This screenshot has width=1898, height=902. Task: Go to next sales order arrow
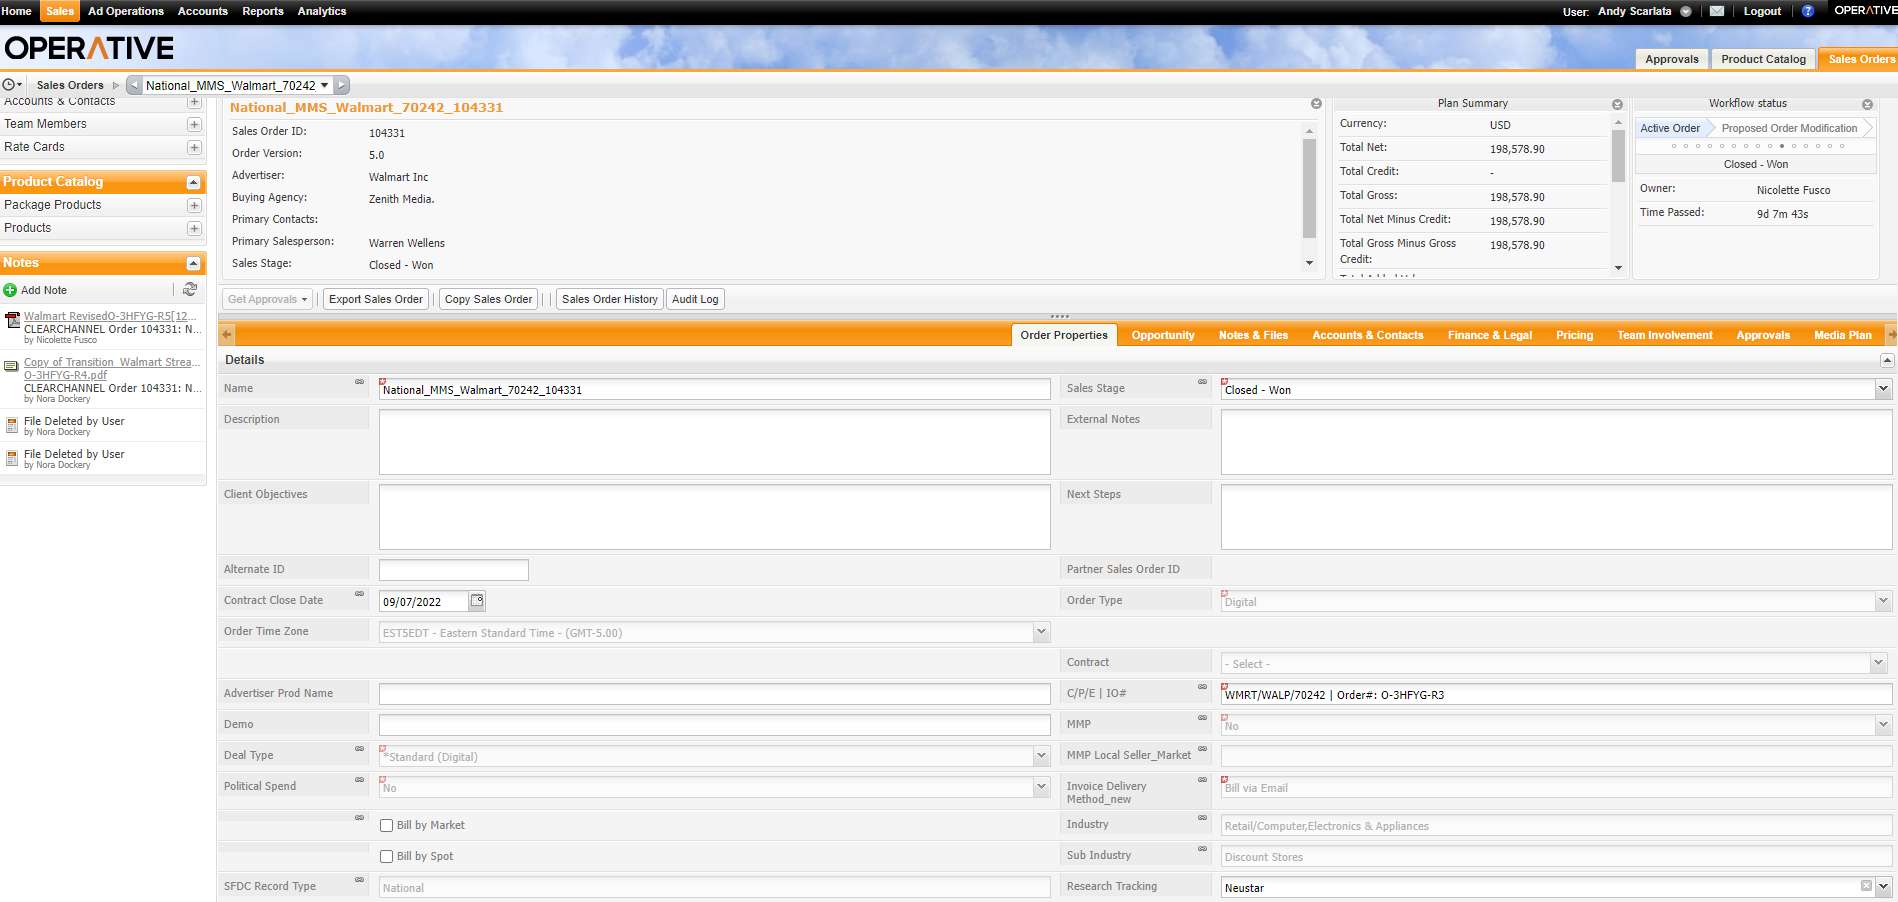342,85
